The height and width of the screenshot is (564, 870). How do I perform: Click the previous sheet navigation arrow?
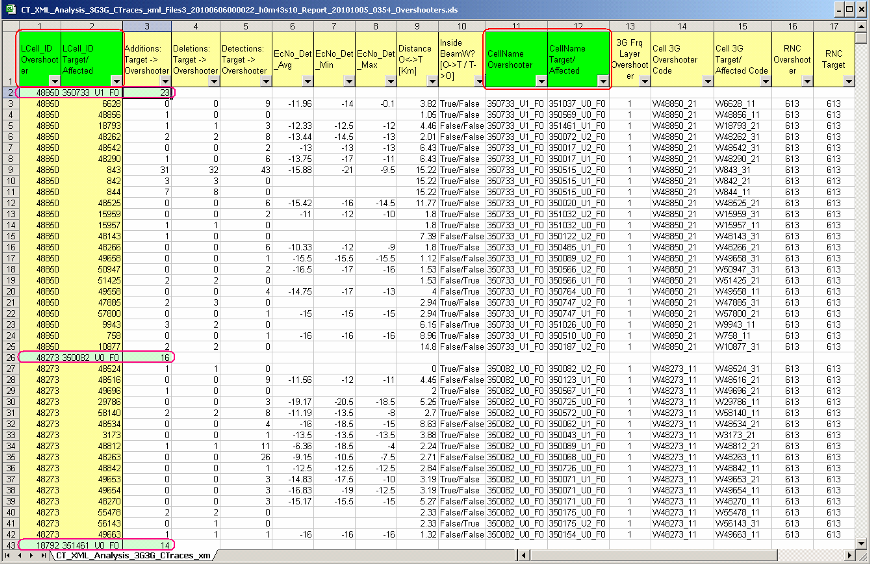pos(18,555)
